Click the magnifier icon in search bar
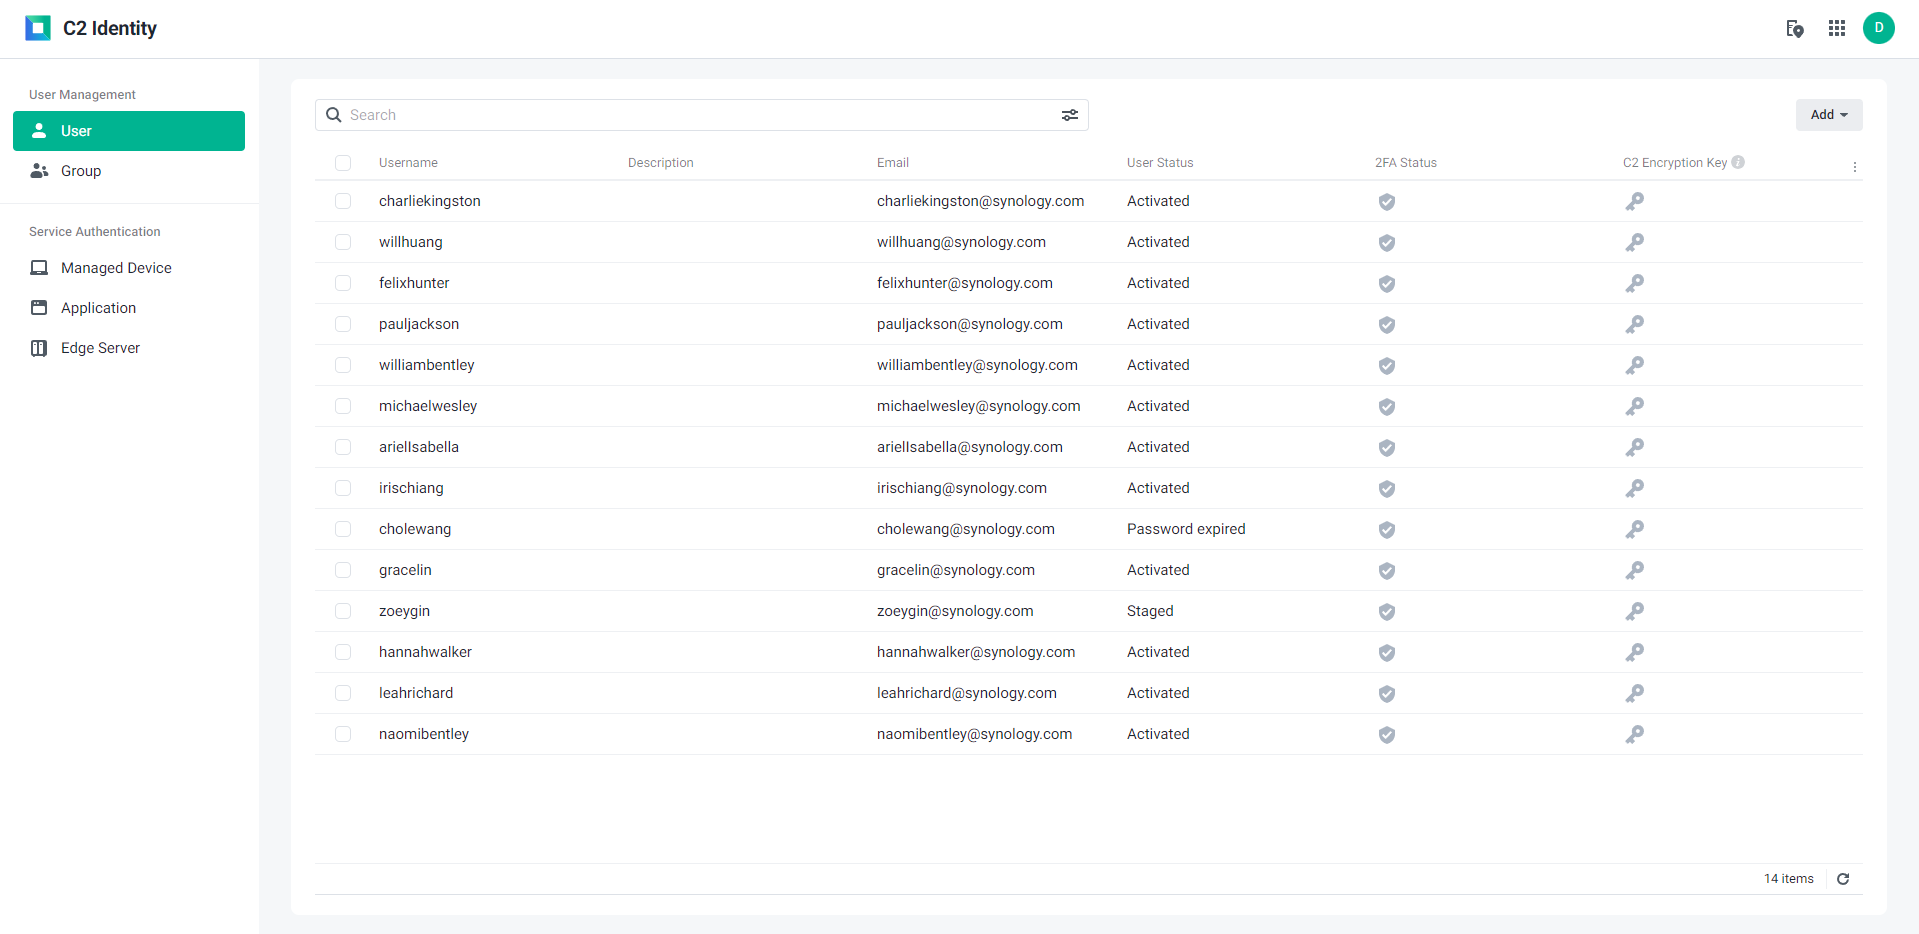This screenshot has height=934, width=1919. point(334,115)
